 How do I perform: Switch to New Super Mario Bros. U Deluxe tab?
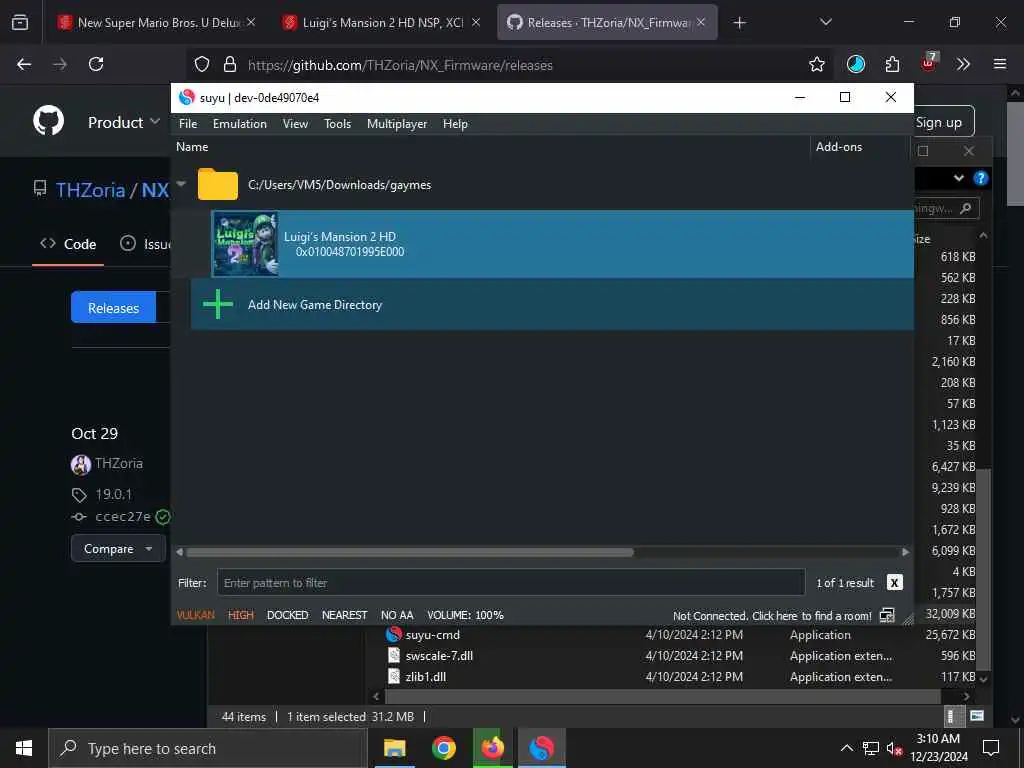pyautogui.click(x=157, y=22)
